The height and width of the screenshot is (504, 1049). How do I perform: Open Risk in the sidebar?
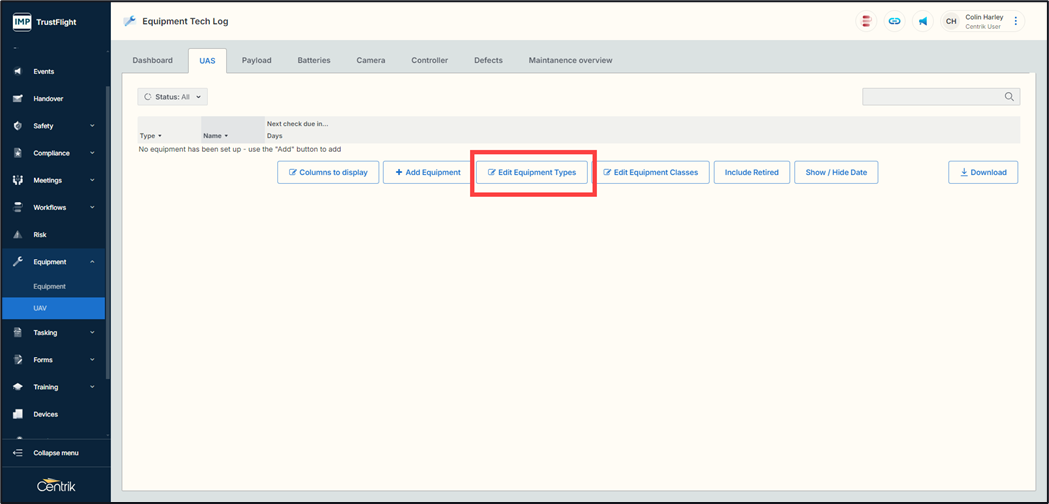[40, 235]
